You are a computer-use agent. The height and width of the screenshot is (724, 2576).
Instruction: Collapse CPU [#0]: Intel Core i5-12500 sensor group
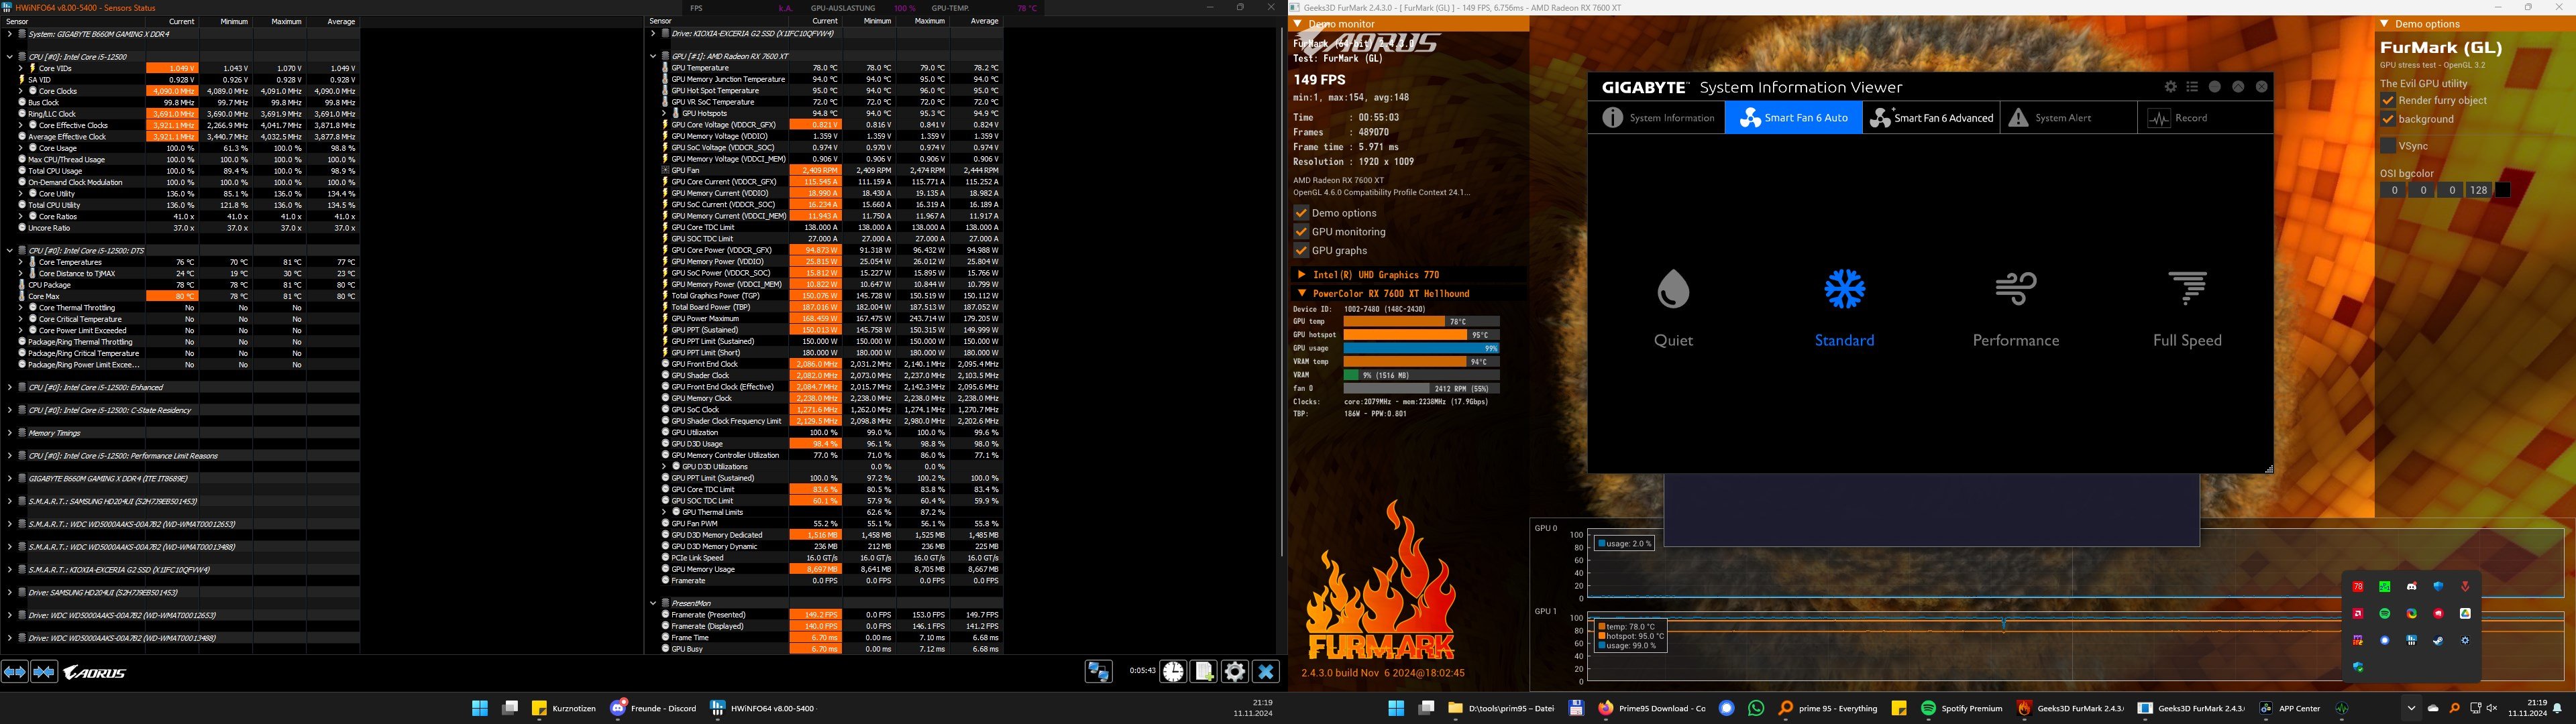pos(9,57)
